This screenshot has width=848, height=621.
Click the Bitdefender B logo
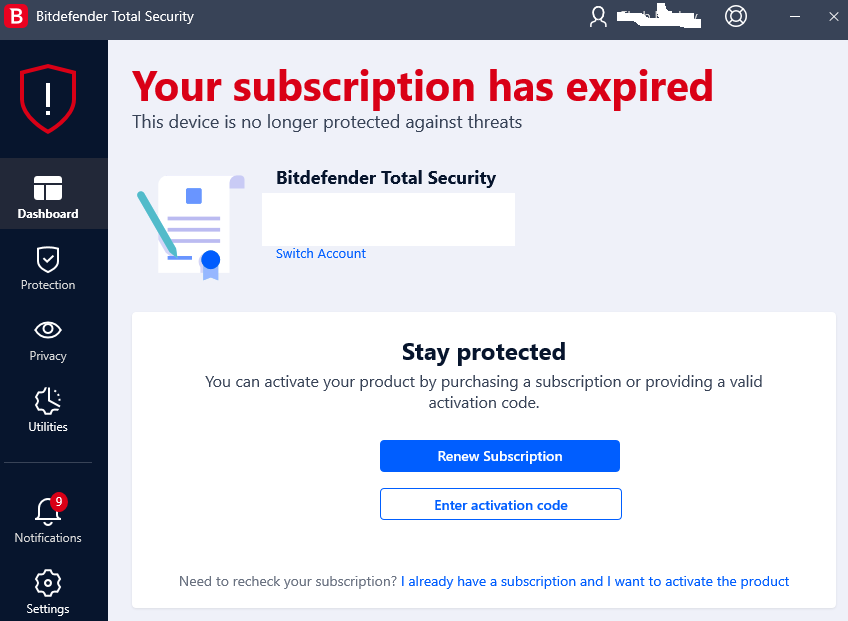click(x=16, y=16)
